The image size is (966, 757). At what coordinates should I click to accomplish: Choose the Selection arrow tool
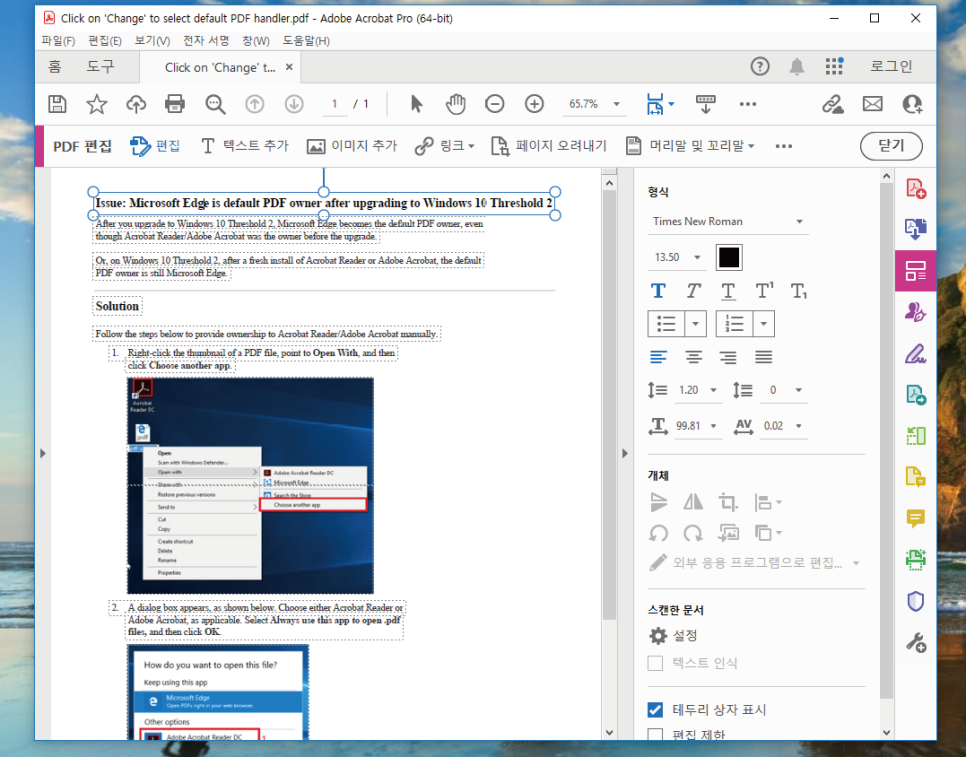(x=416, y=104)
